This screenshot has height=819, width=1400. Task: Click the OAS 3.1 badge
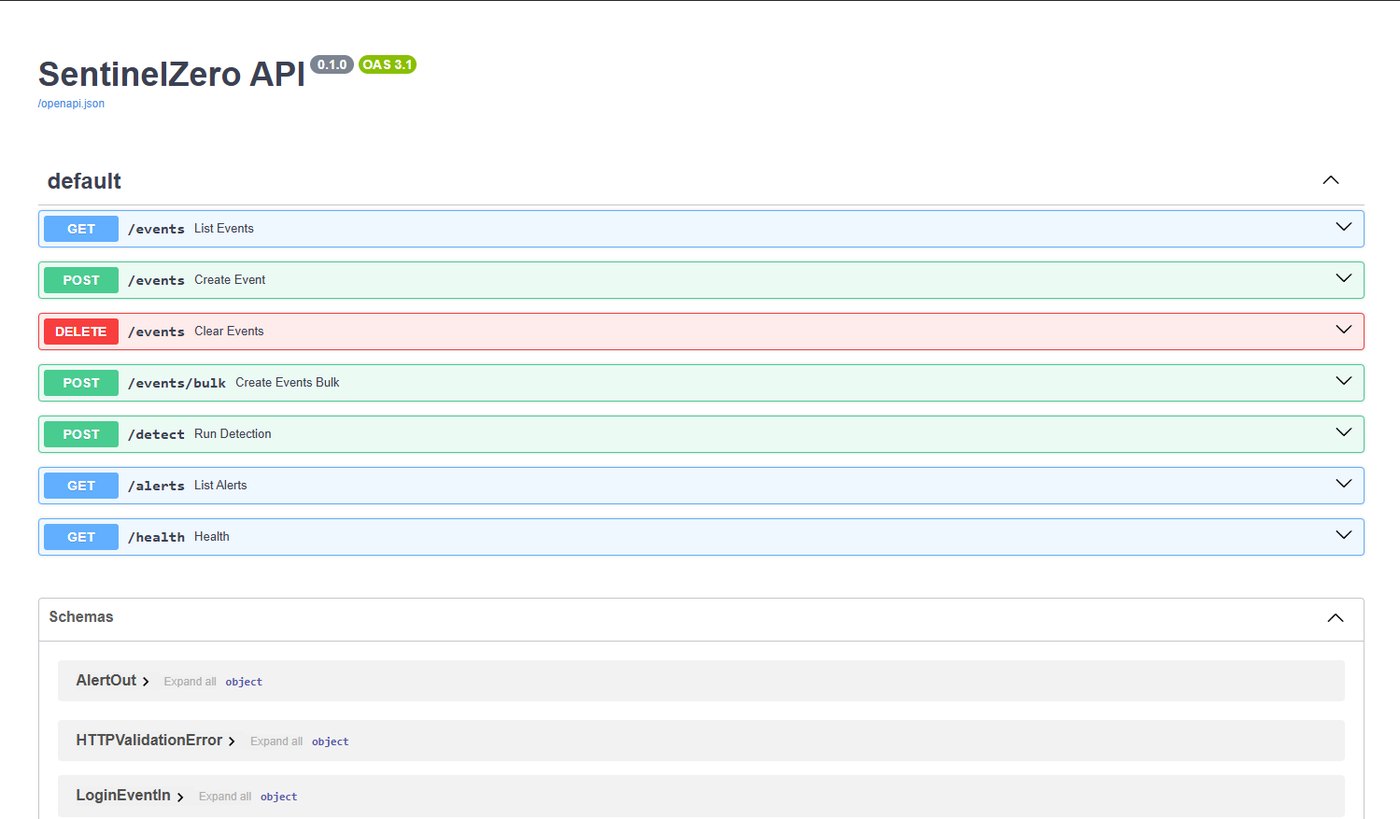[387, 64]
